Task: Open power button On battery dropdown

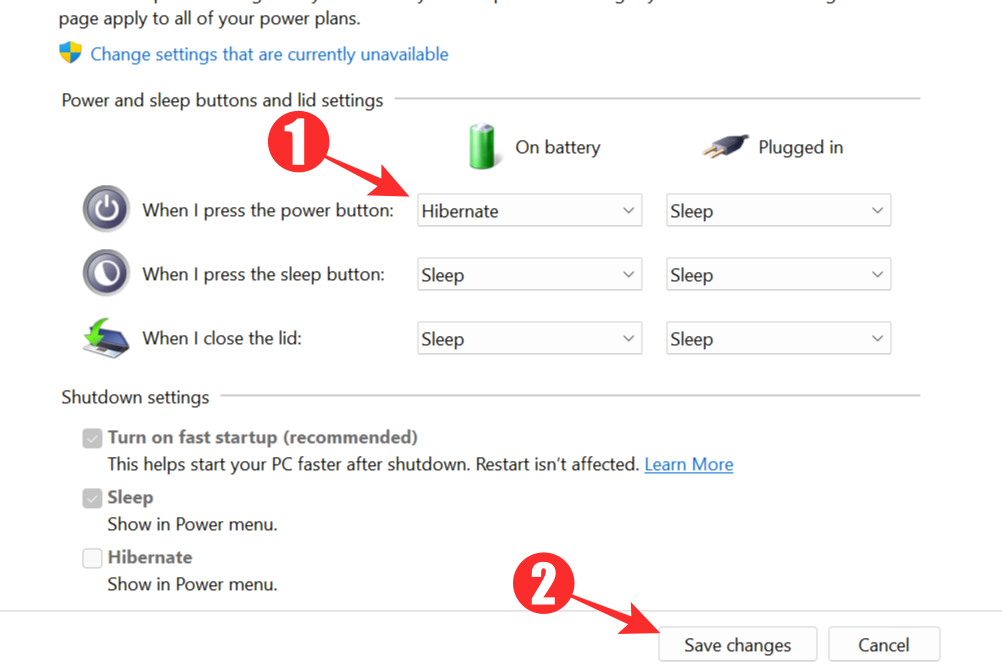Action: click(529, 211)
